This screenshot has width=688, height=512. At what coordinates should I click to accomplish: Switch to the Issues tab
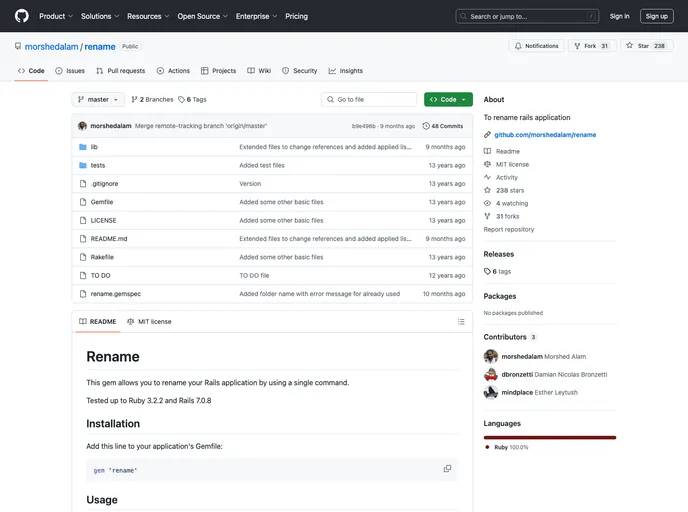pyautogui.click(x=70, y=71)
